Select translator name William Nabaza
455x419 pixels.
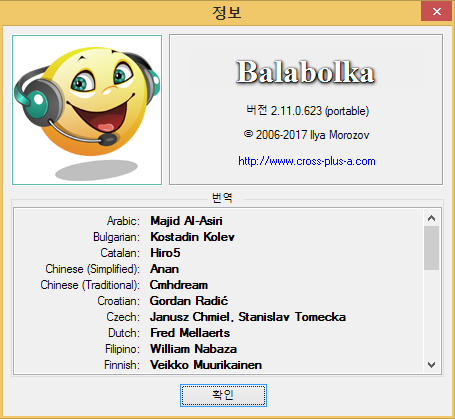coord(193,349)
